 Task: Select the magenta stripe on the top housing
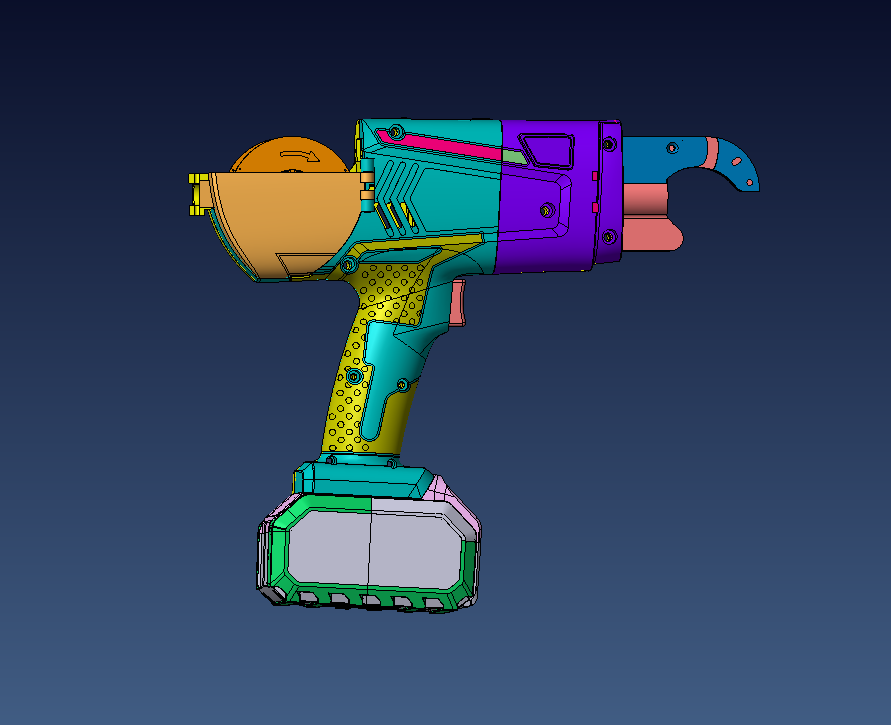[x=439, y=144]
